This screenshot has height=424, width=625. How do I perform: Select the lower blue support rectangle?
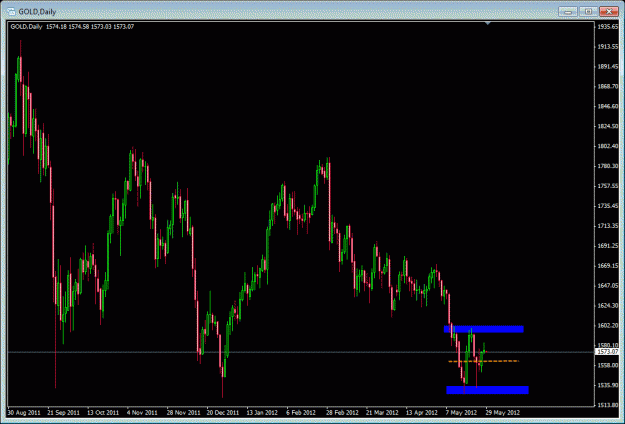(487, 390)
